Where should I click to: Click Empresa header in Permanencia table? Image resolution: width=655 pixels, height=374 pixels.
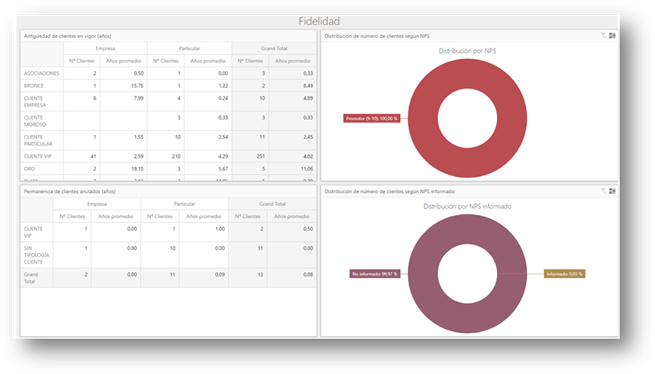coord(97,204)
